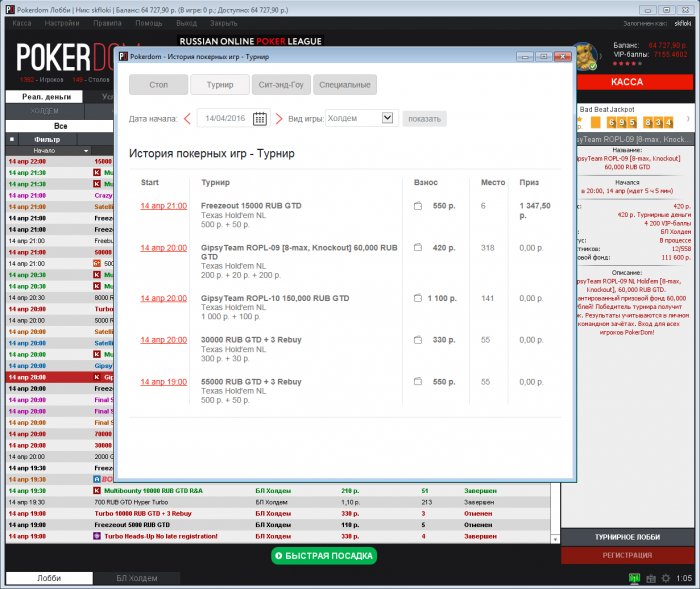
Task: Click the green БЫСТРАЯ ПОСАДКА button
Action: pos(324,556)
